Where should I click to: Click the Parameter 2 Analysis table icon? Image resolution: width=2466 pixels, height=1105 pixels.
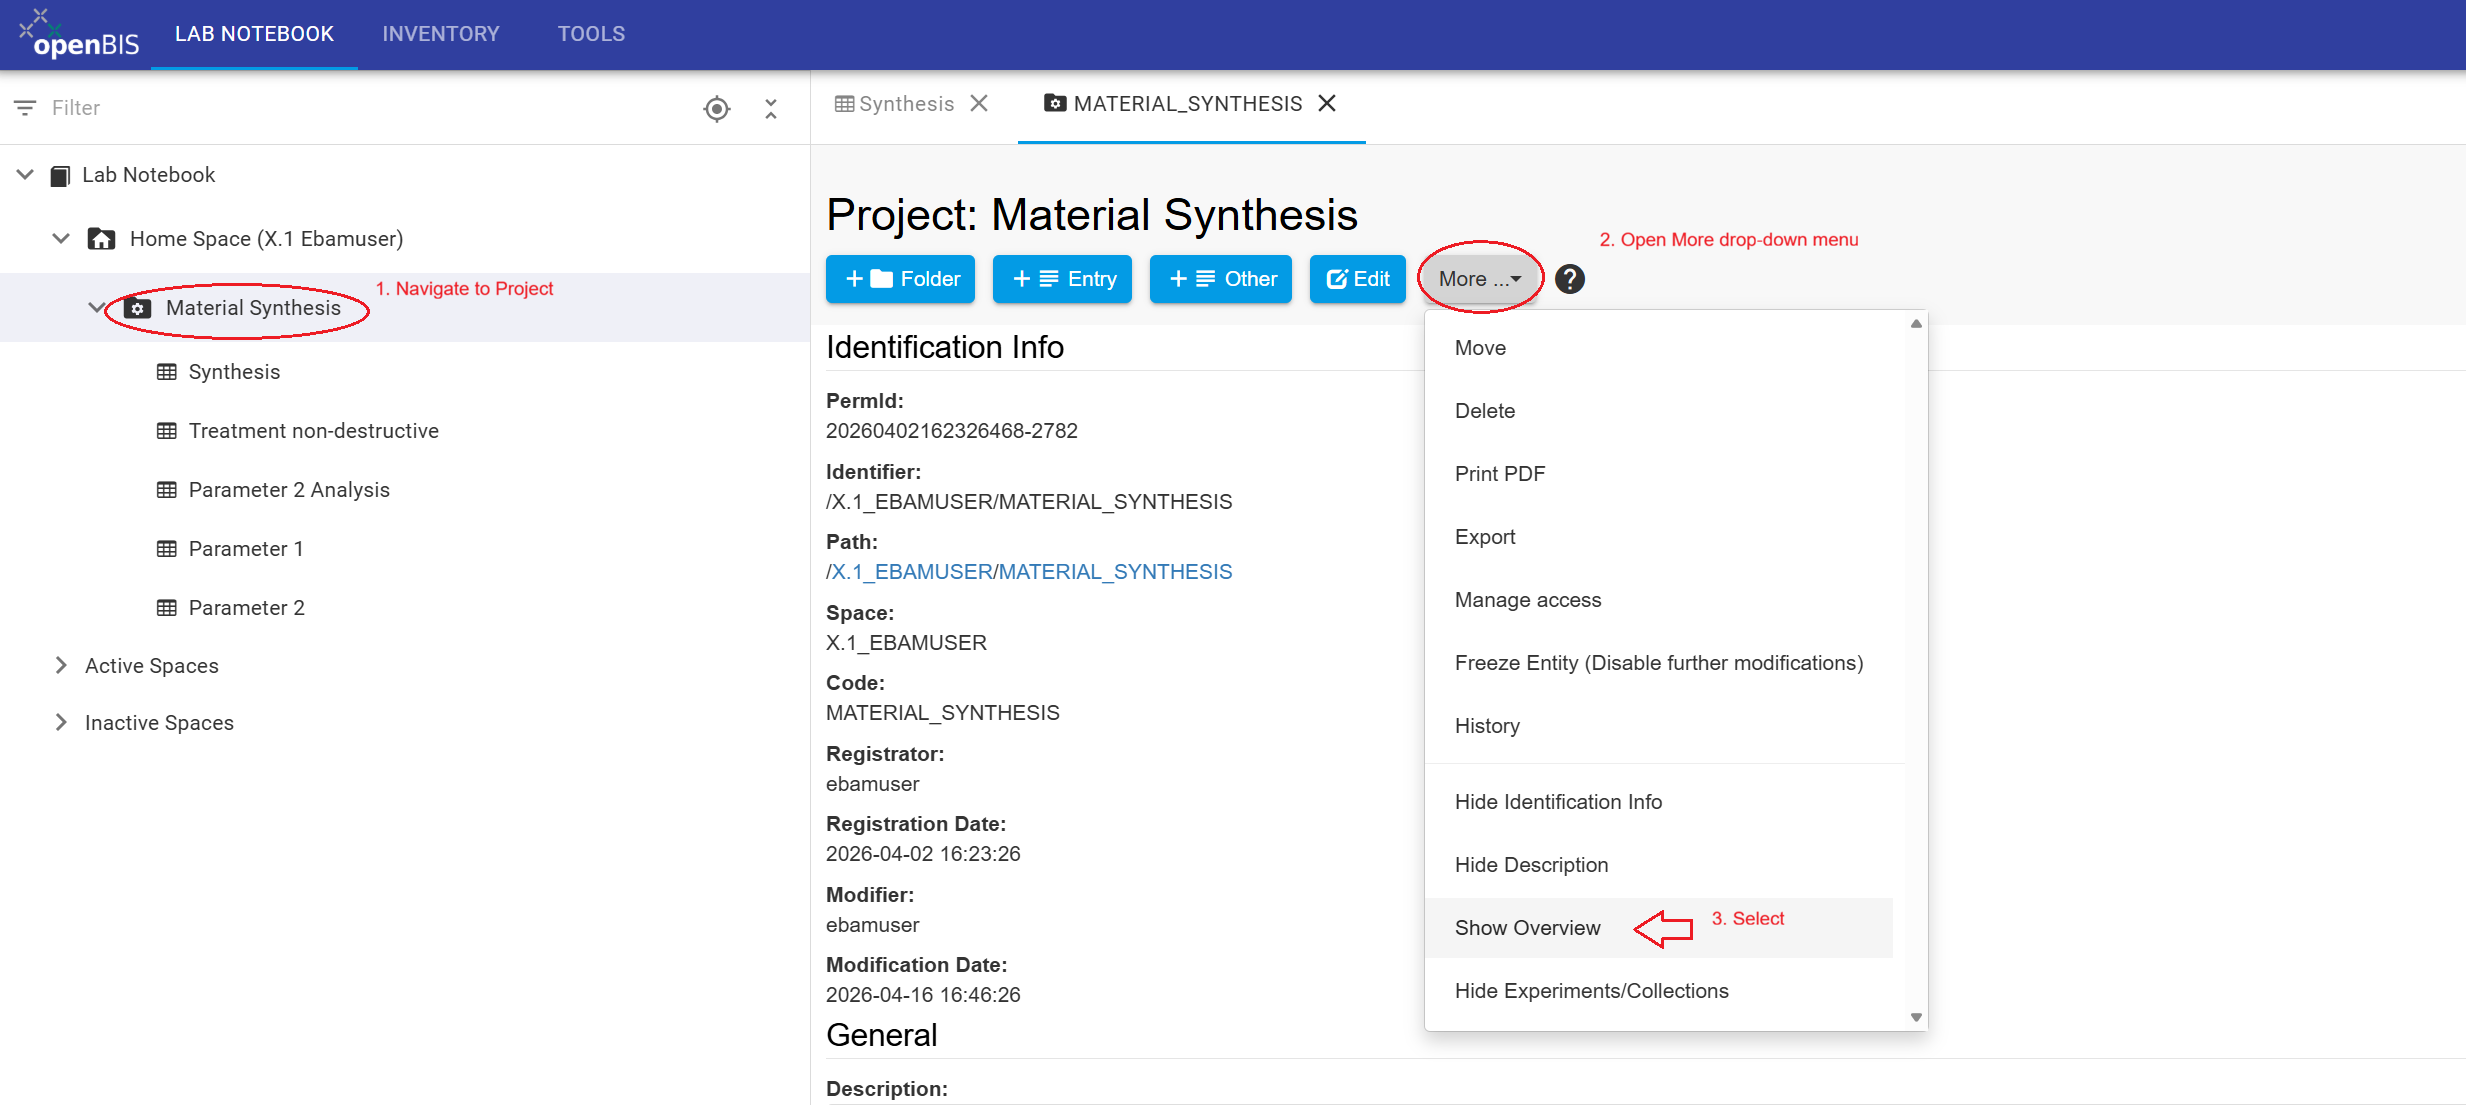click(167, 490)
